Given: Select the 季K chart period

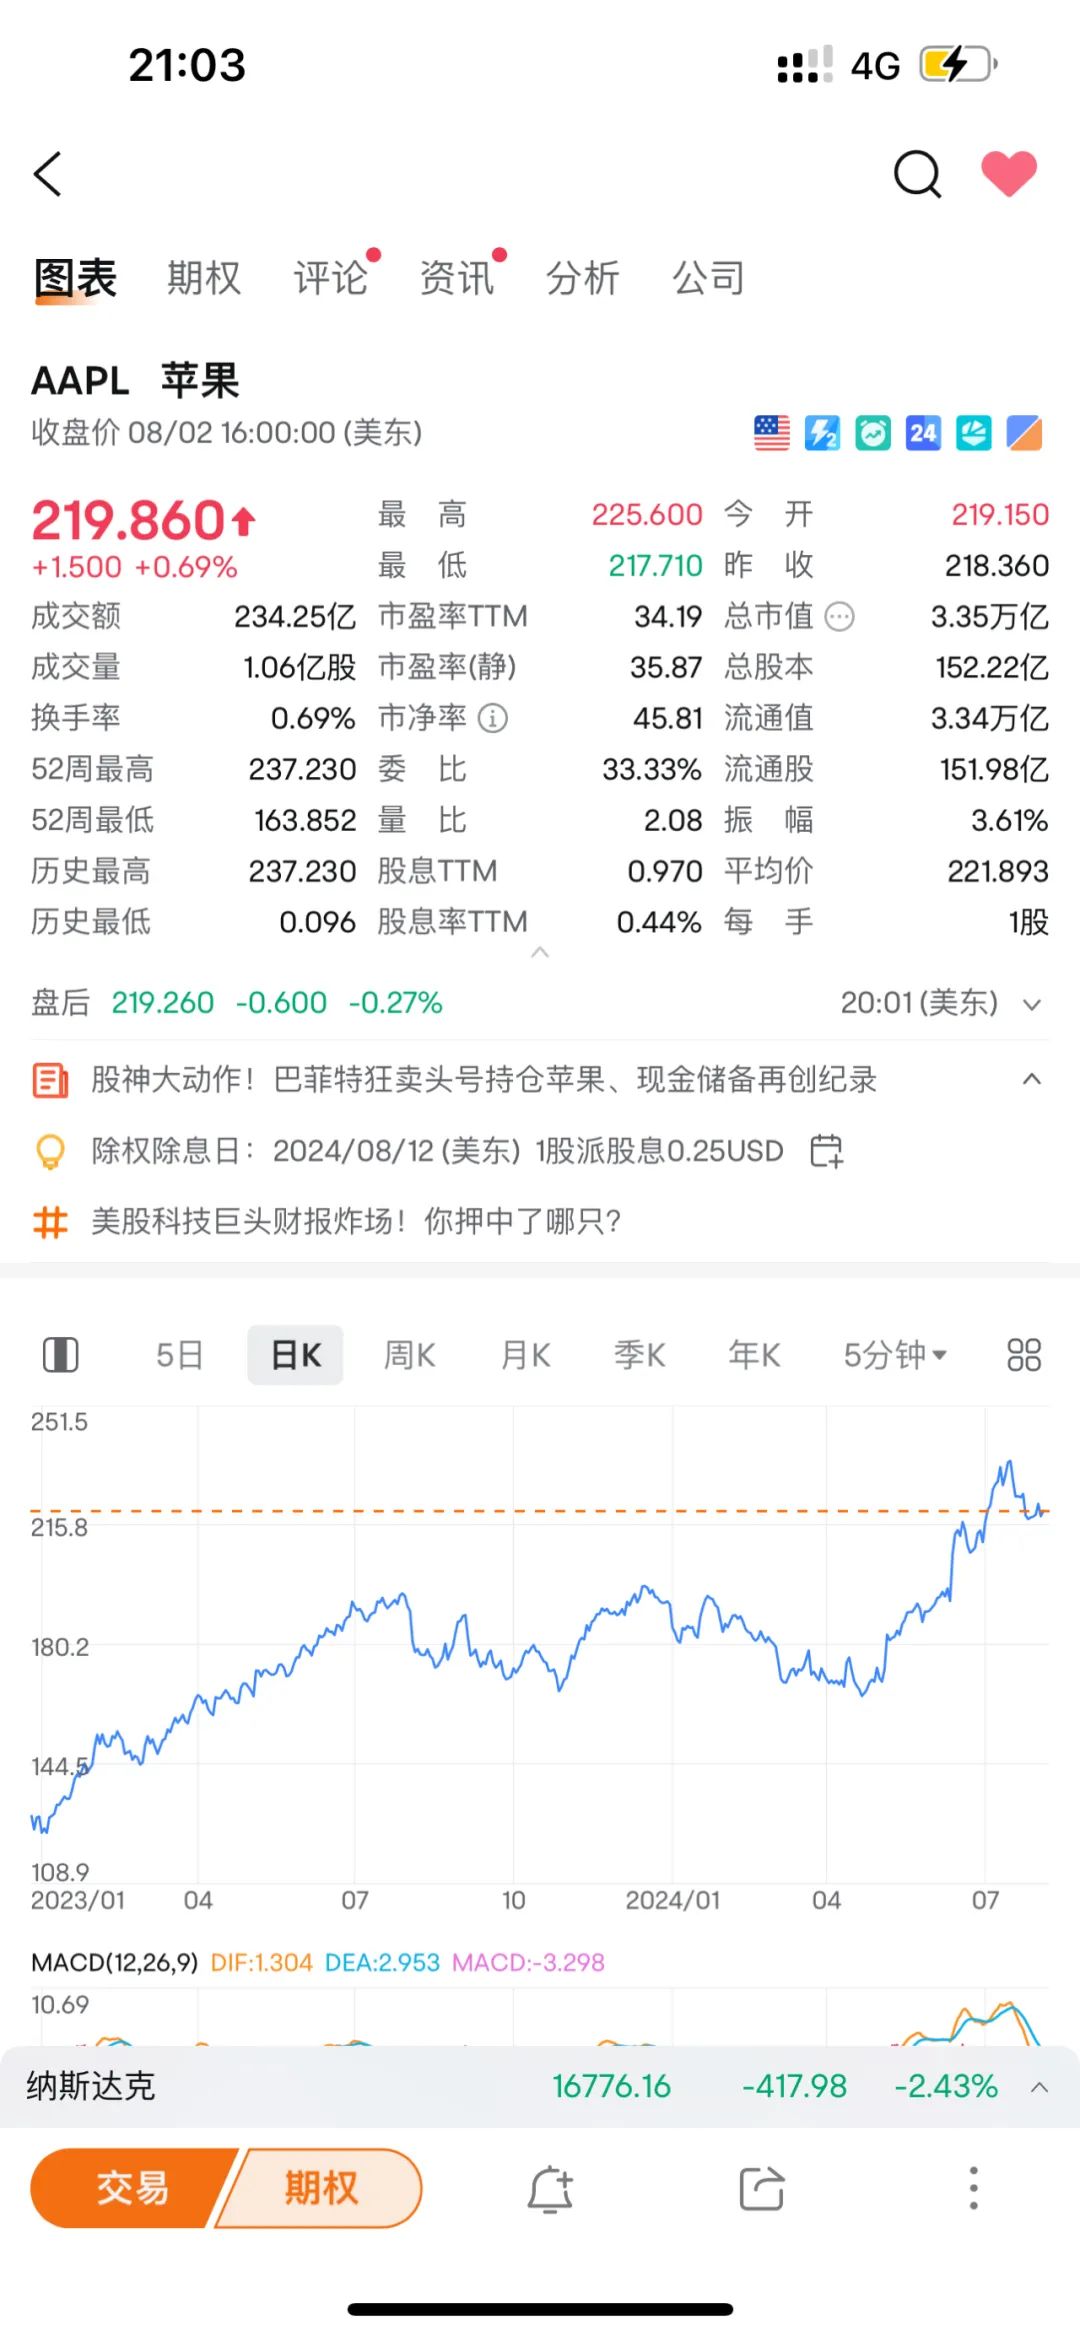Looking at the screenshot, I should tap(640, 1355).
